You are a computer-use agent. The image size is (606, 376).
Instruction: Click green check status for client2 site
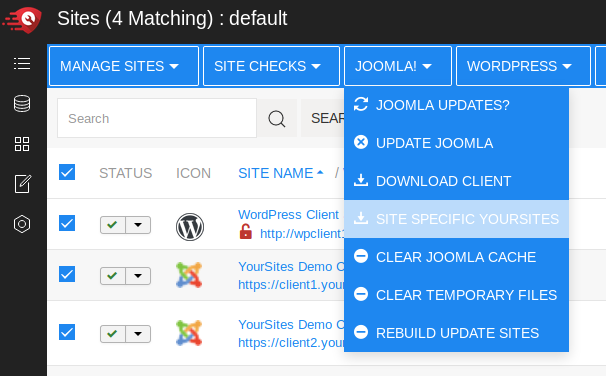pos(112,334)
